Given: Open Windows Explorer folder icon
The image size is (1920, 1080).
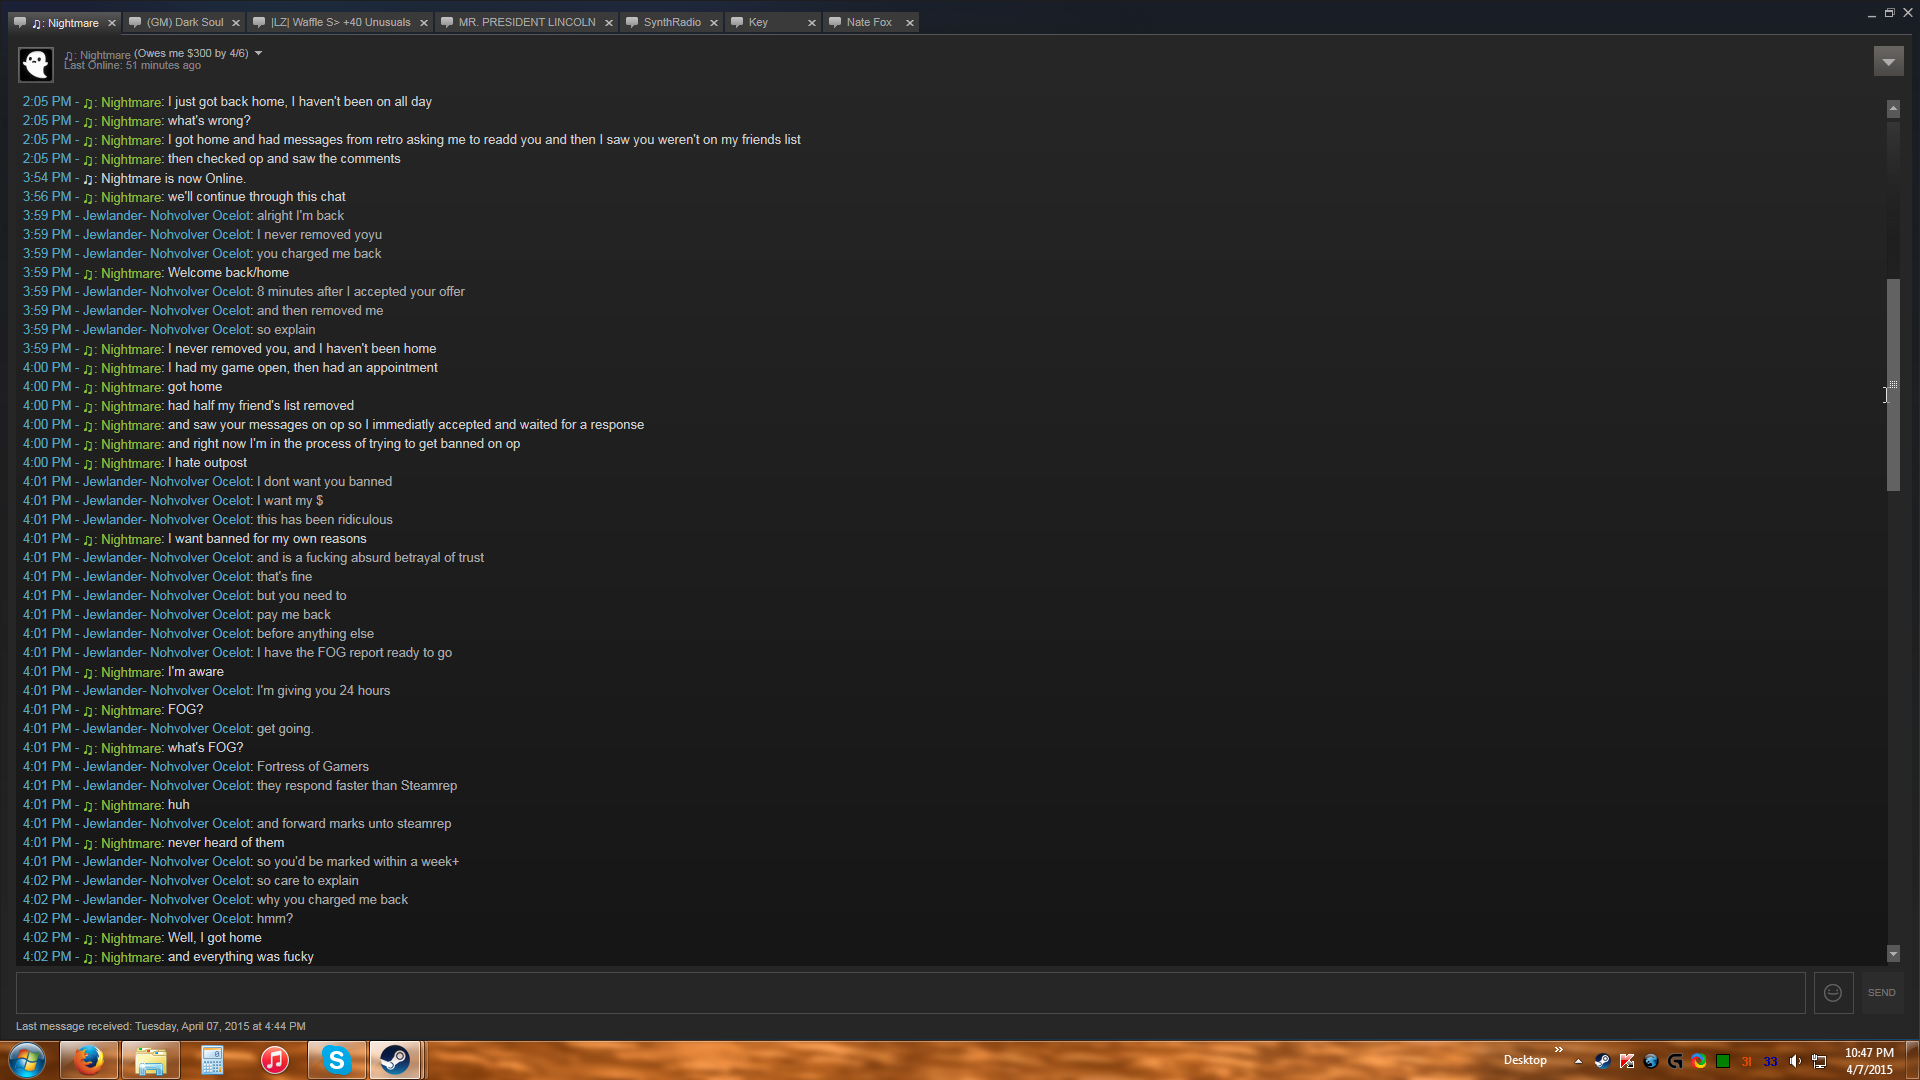Looking at the screenshot, I should pyautogui.click(x=151, y=1060).
